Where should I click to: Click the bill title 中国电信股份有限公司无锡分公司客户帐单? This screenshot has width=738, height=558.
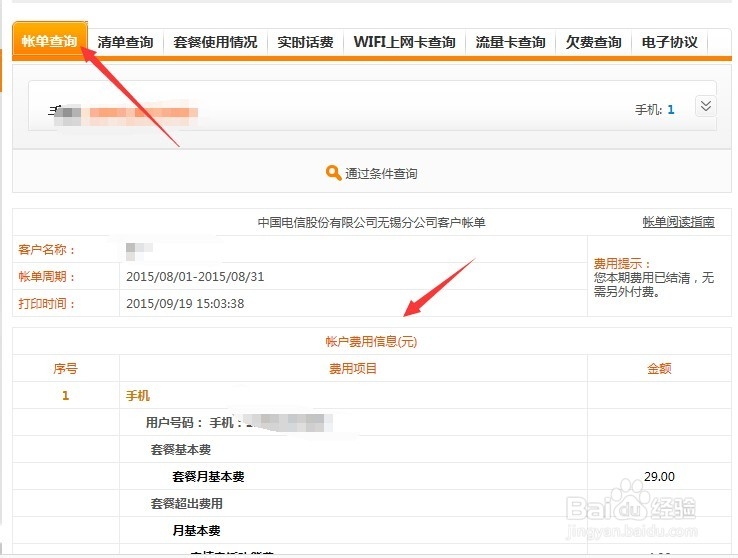pyautogui.click(x=371, y=222)
